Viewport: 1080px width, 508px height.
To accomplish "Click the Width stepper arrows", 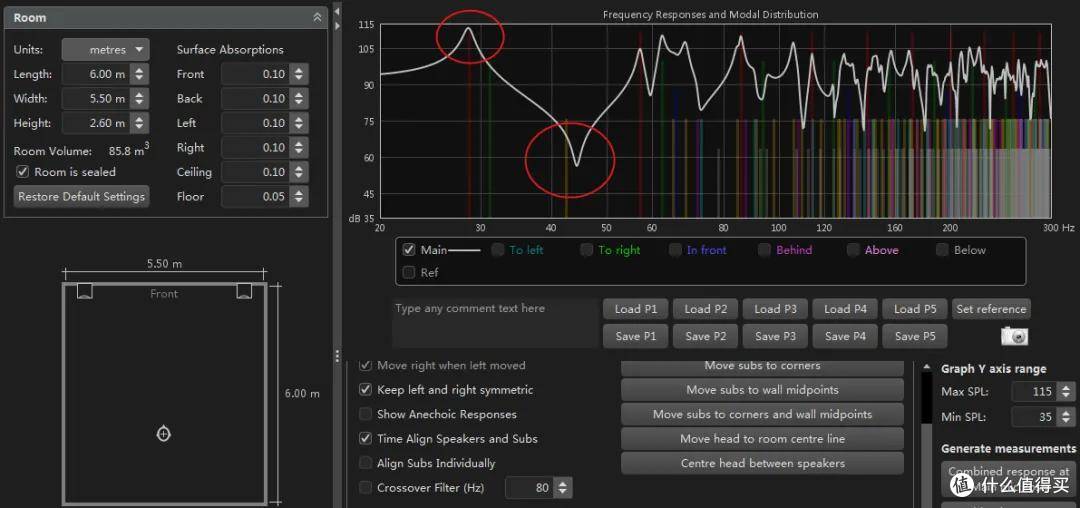I will click(139, 98).
